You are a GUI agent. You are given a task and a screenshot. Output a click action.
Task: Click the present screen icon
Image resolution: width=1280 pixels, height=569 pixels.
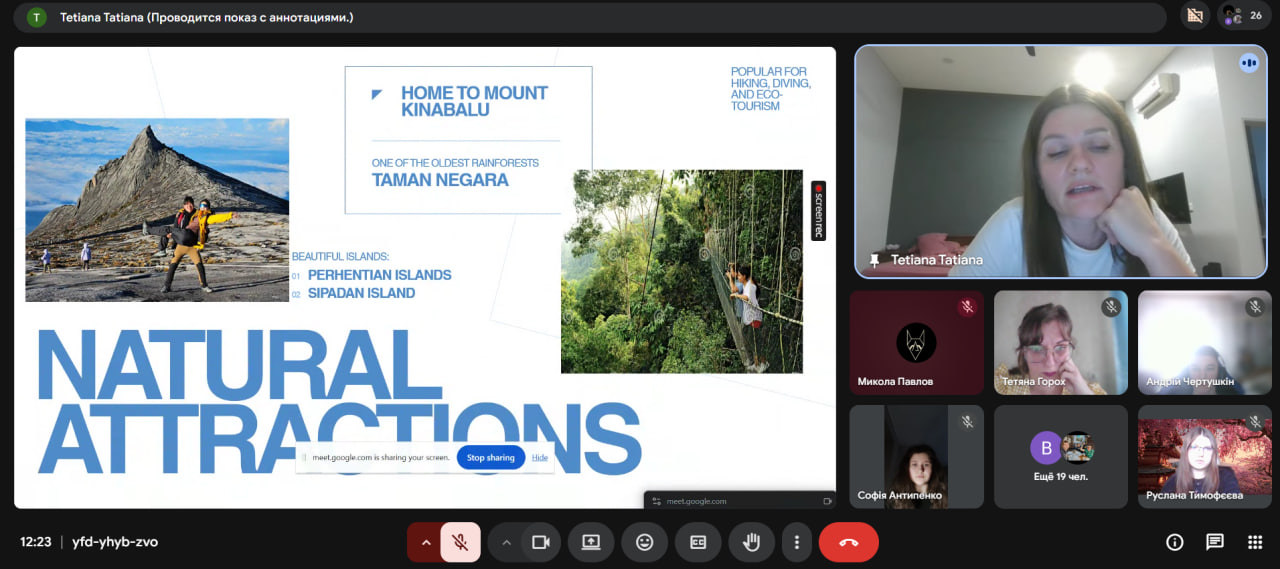[591, 542]
